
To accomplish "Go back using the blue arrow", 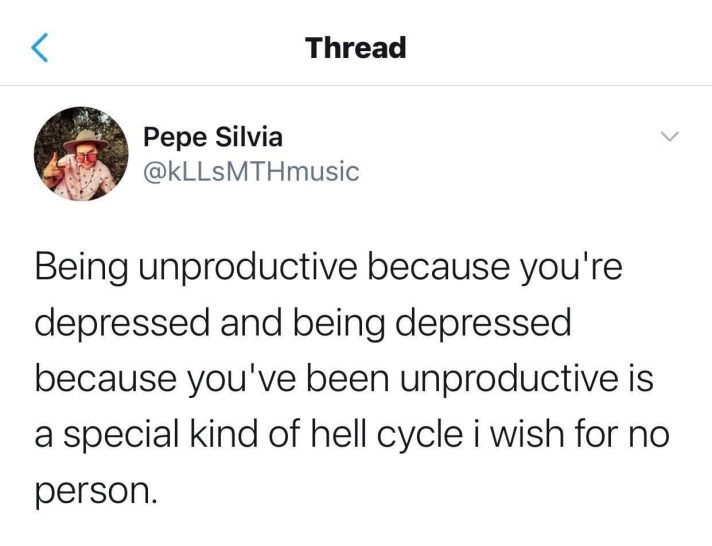I will click(40, 47).
